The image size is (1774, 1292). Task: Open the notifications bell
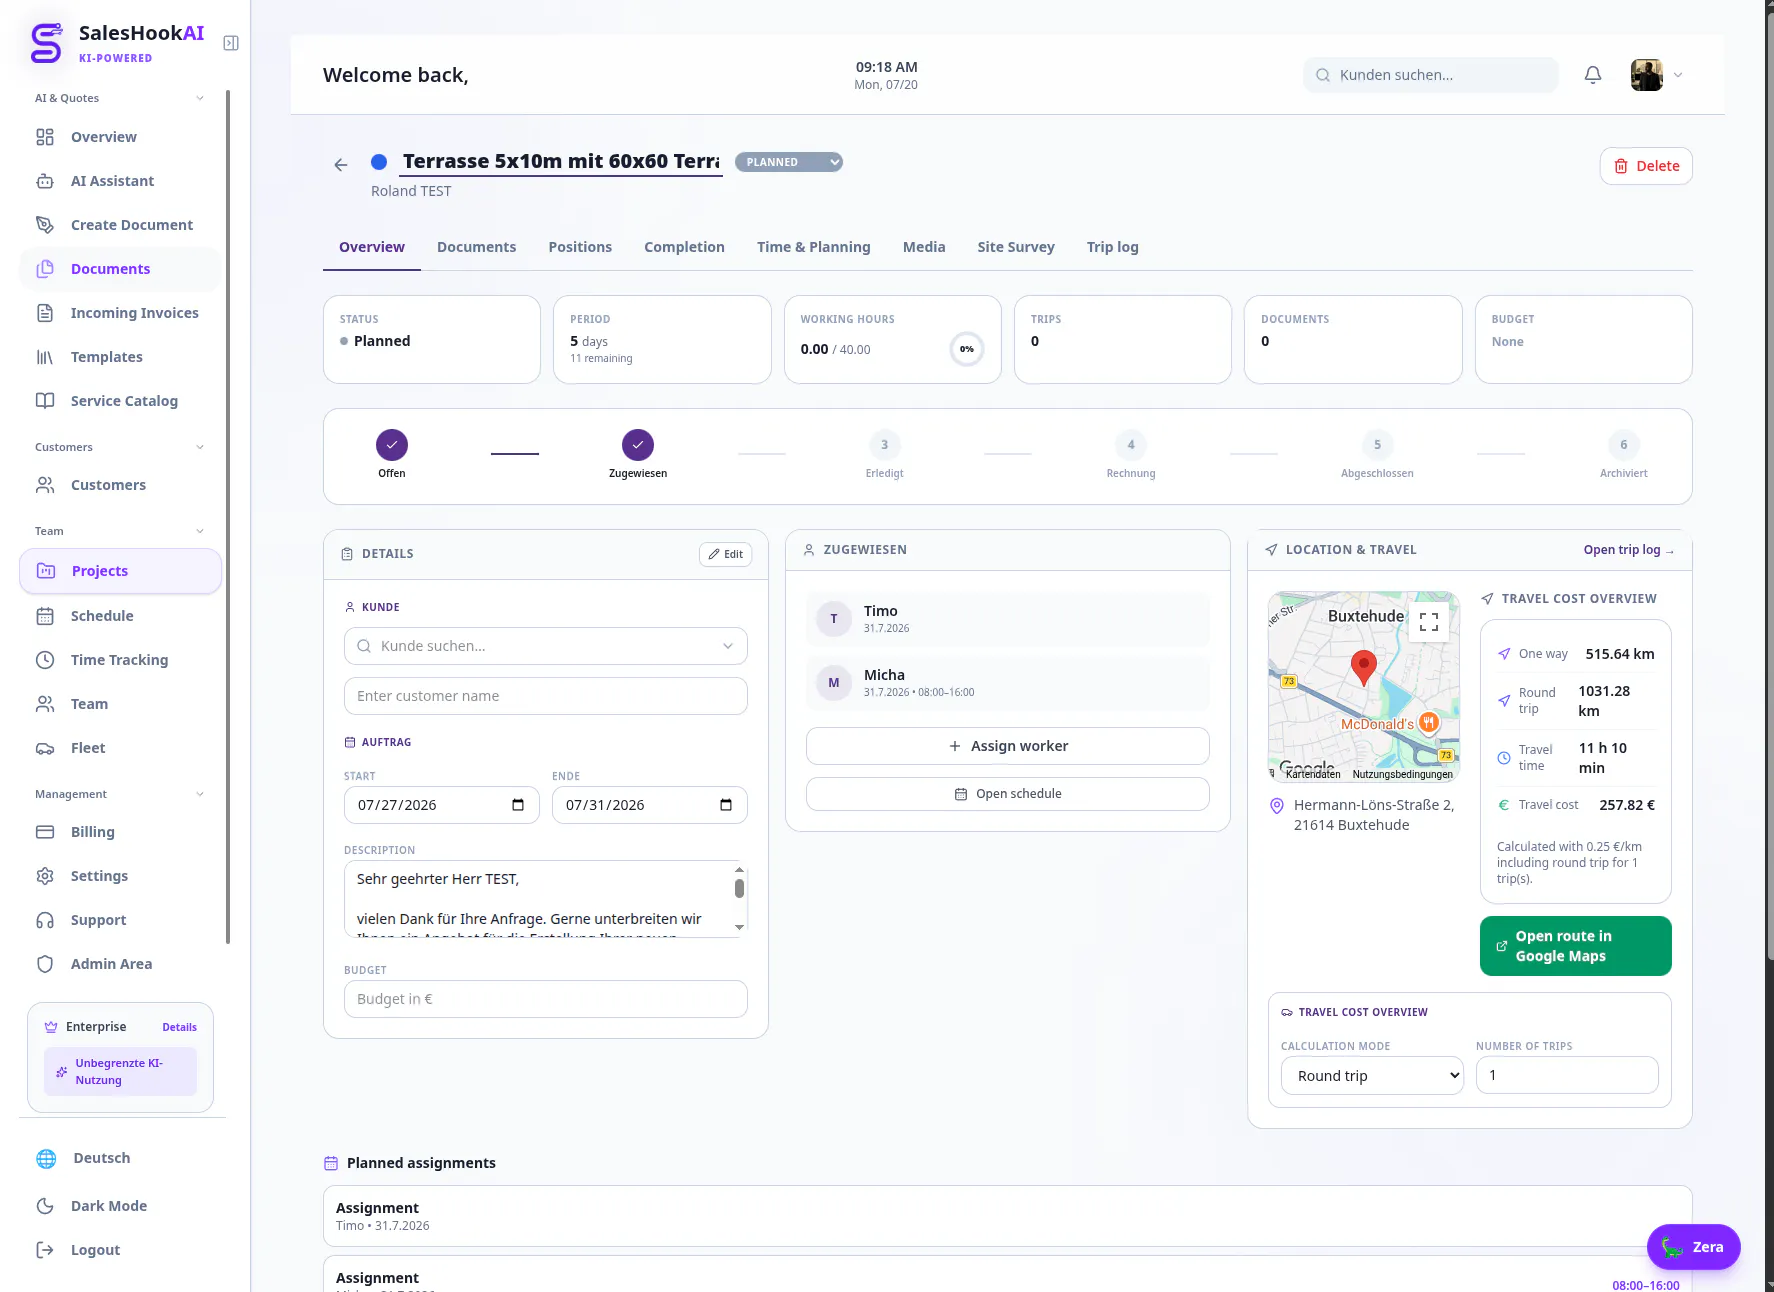[x=1593, y=75]
